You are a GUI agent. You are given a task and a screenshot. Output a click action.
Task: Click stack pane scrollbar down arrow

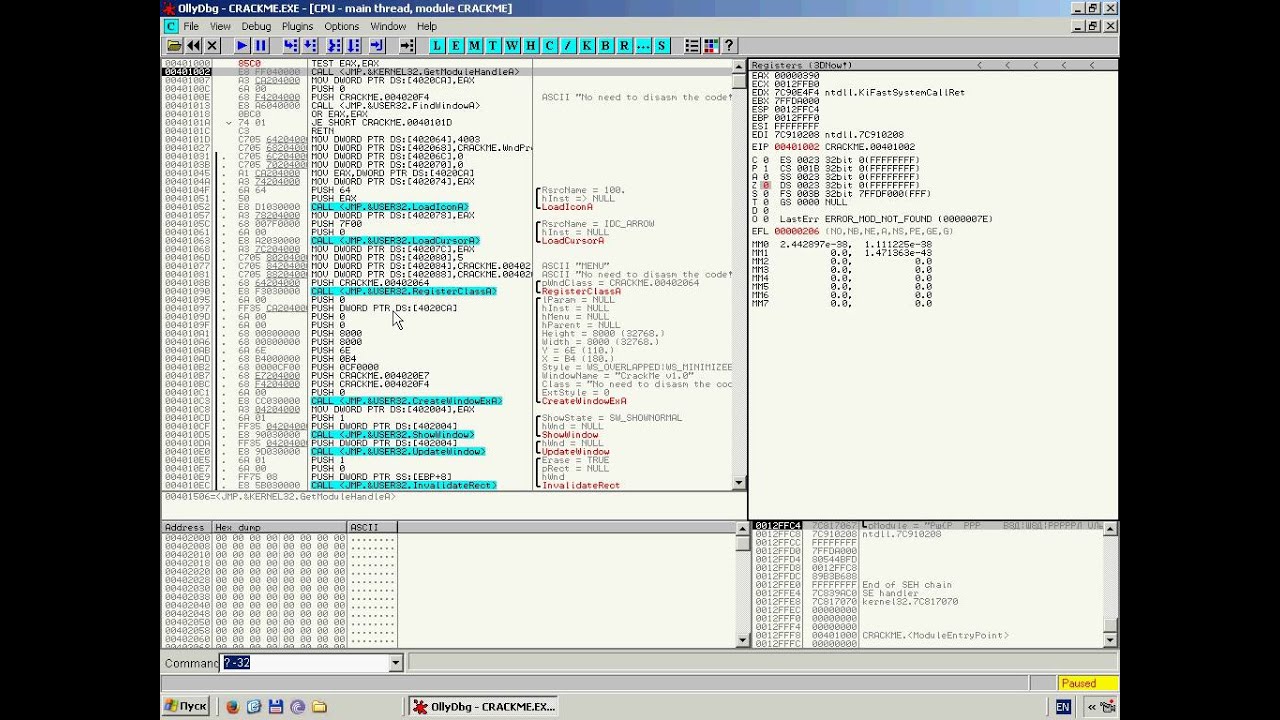click(x=1110, y=641)
